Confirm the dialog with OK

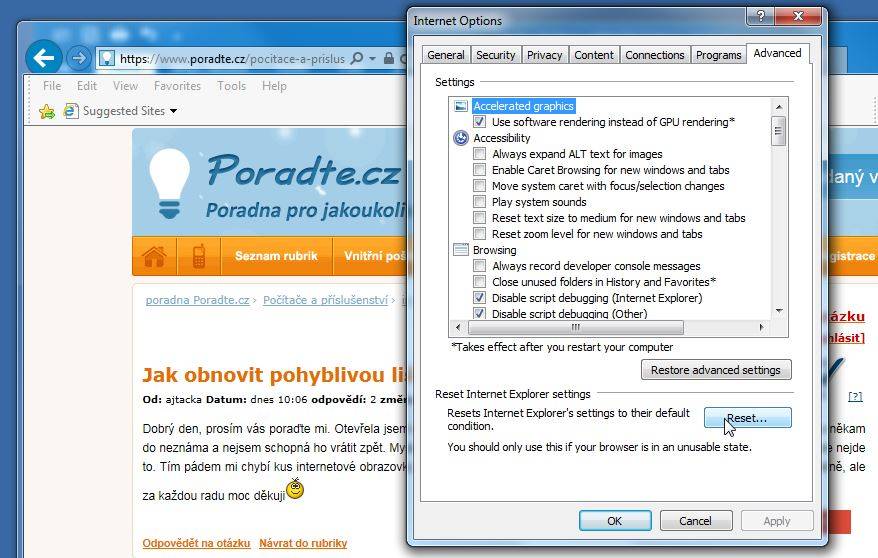pos(615,521)
